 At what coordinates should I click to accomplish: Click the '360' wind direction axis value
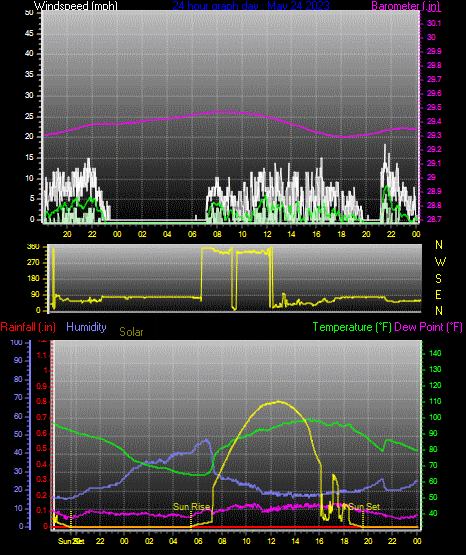[x=33, y=247]
